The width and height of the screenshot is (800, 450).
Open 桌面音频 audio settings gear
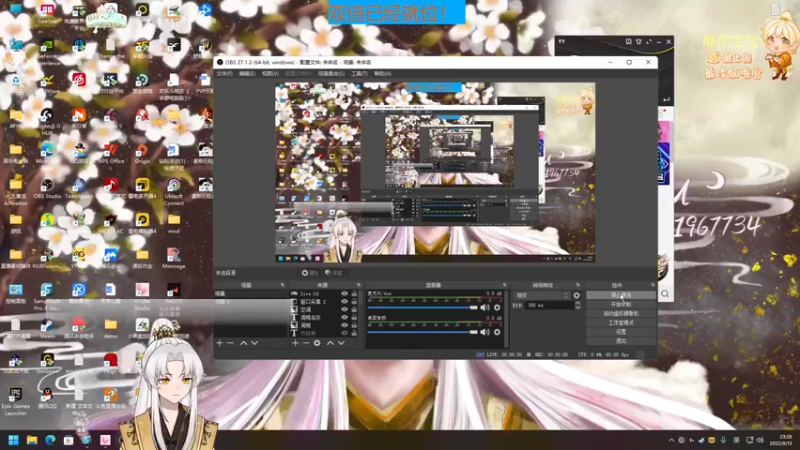tap(497, 332)
